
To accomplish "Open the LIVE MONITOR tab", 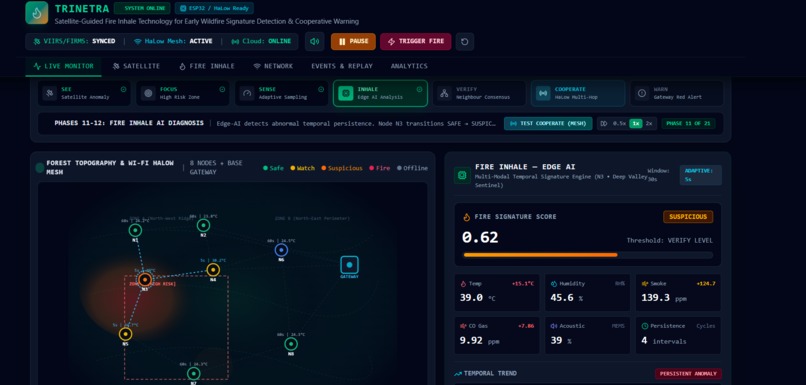I will pyautogui.click(x=63, y=66).
